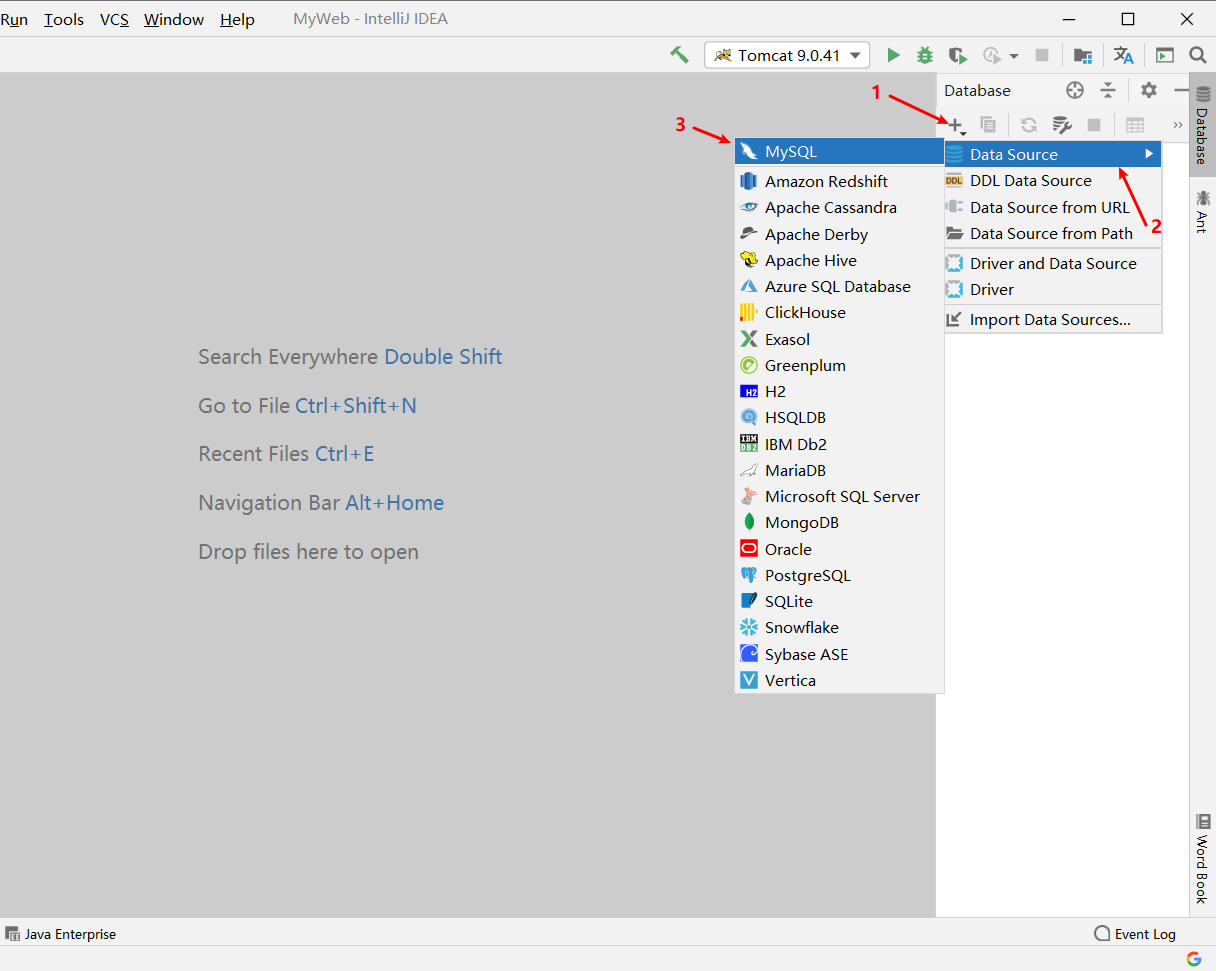Click the Search Everywhere magnifier icon
Image resolution: width=1216 pixels, height=971 pixels.
tap(1198, 55)
